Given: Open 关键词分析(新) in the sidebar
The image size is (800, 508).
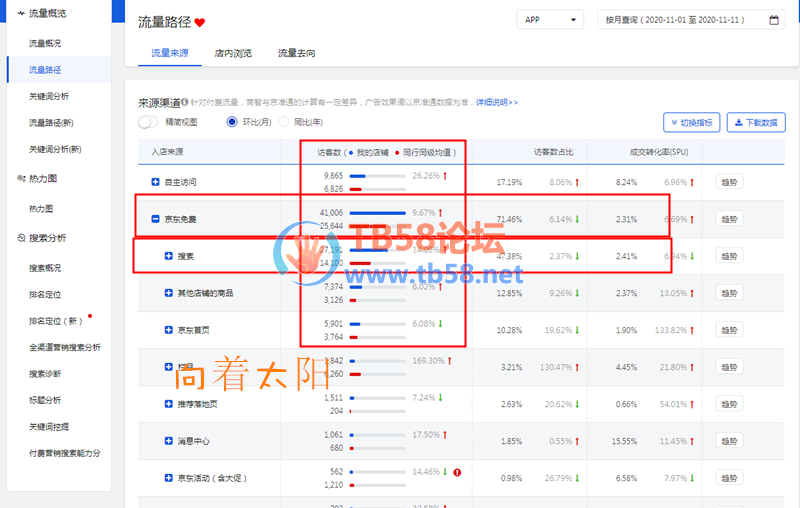Looking at the screenshot, I should click(55, 149).
